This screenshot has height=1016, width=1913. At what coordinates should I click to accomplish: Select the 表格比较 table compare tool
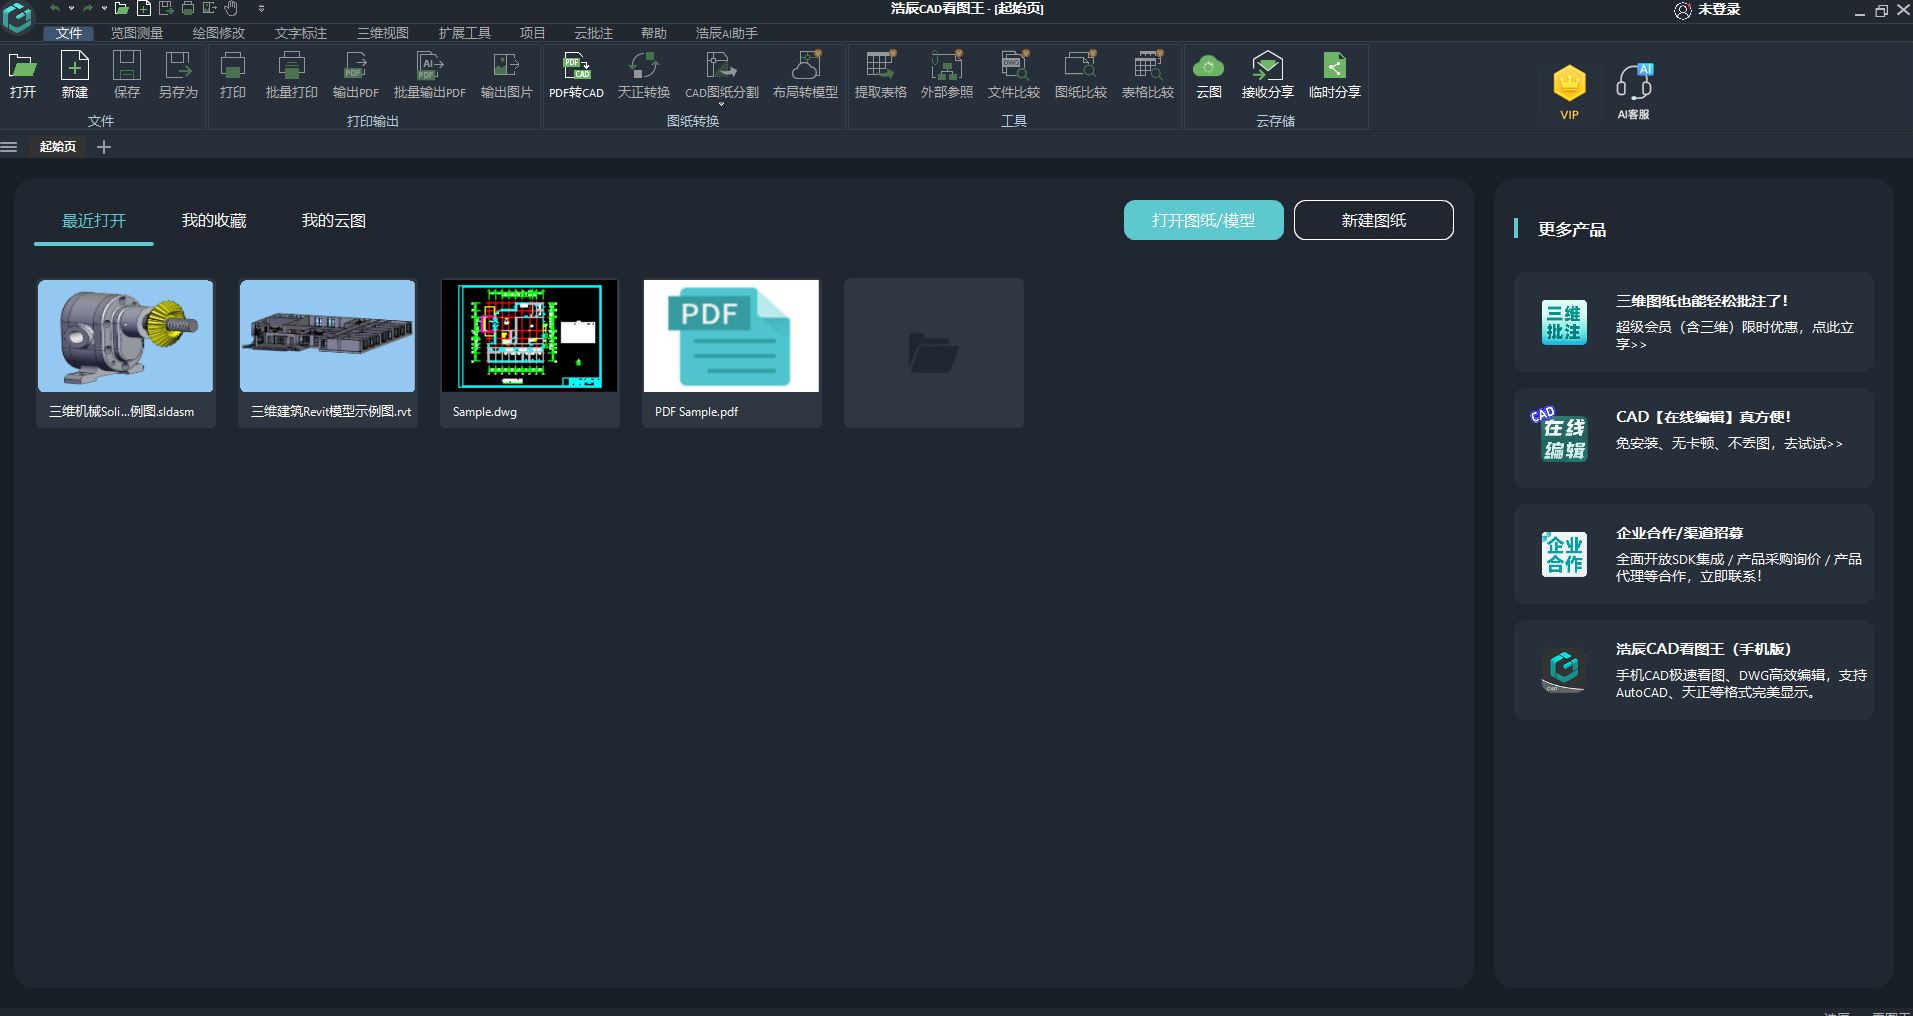[1148, 75]
